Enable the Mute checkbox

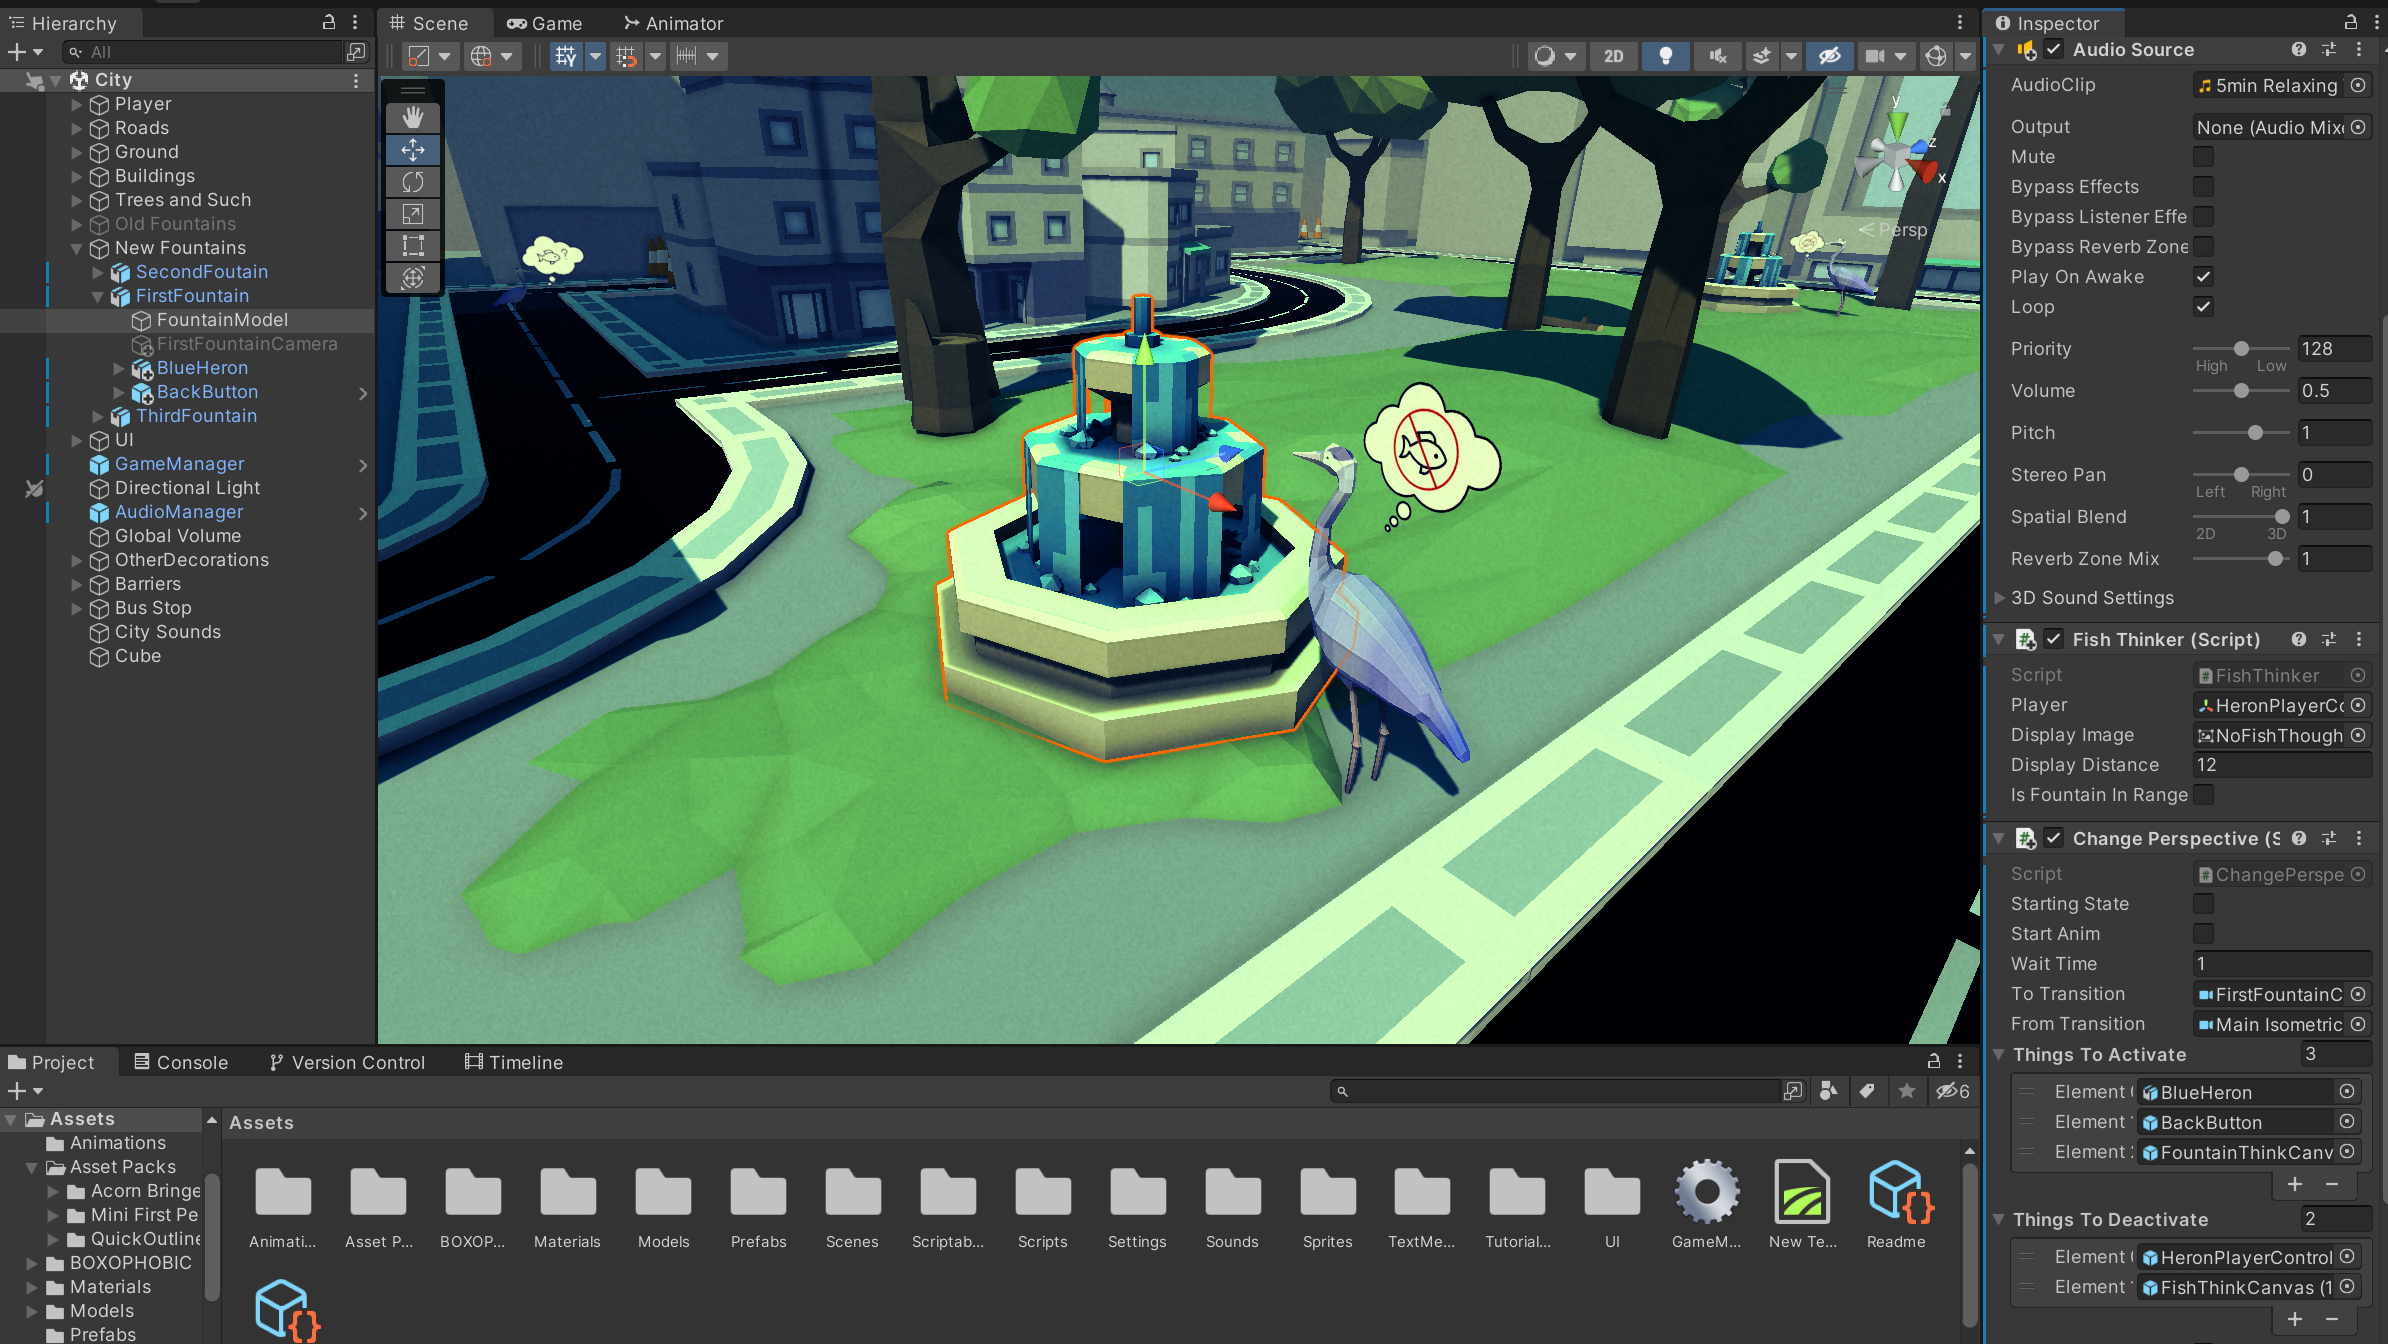[x=2203, y=157]
